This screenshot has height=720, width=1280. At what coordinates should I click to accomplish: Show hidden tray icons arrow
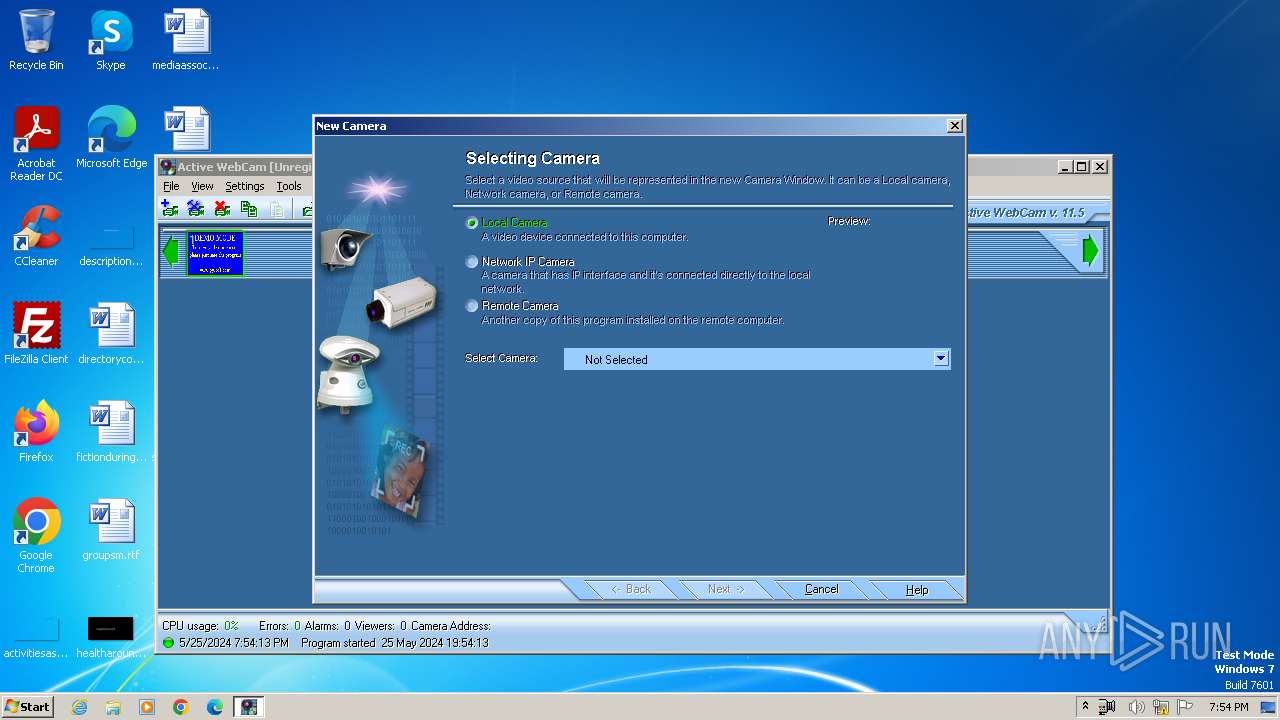coord(1086,706)
